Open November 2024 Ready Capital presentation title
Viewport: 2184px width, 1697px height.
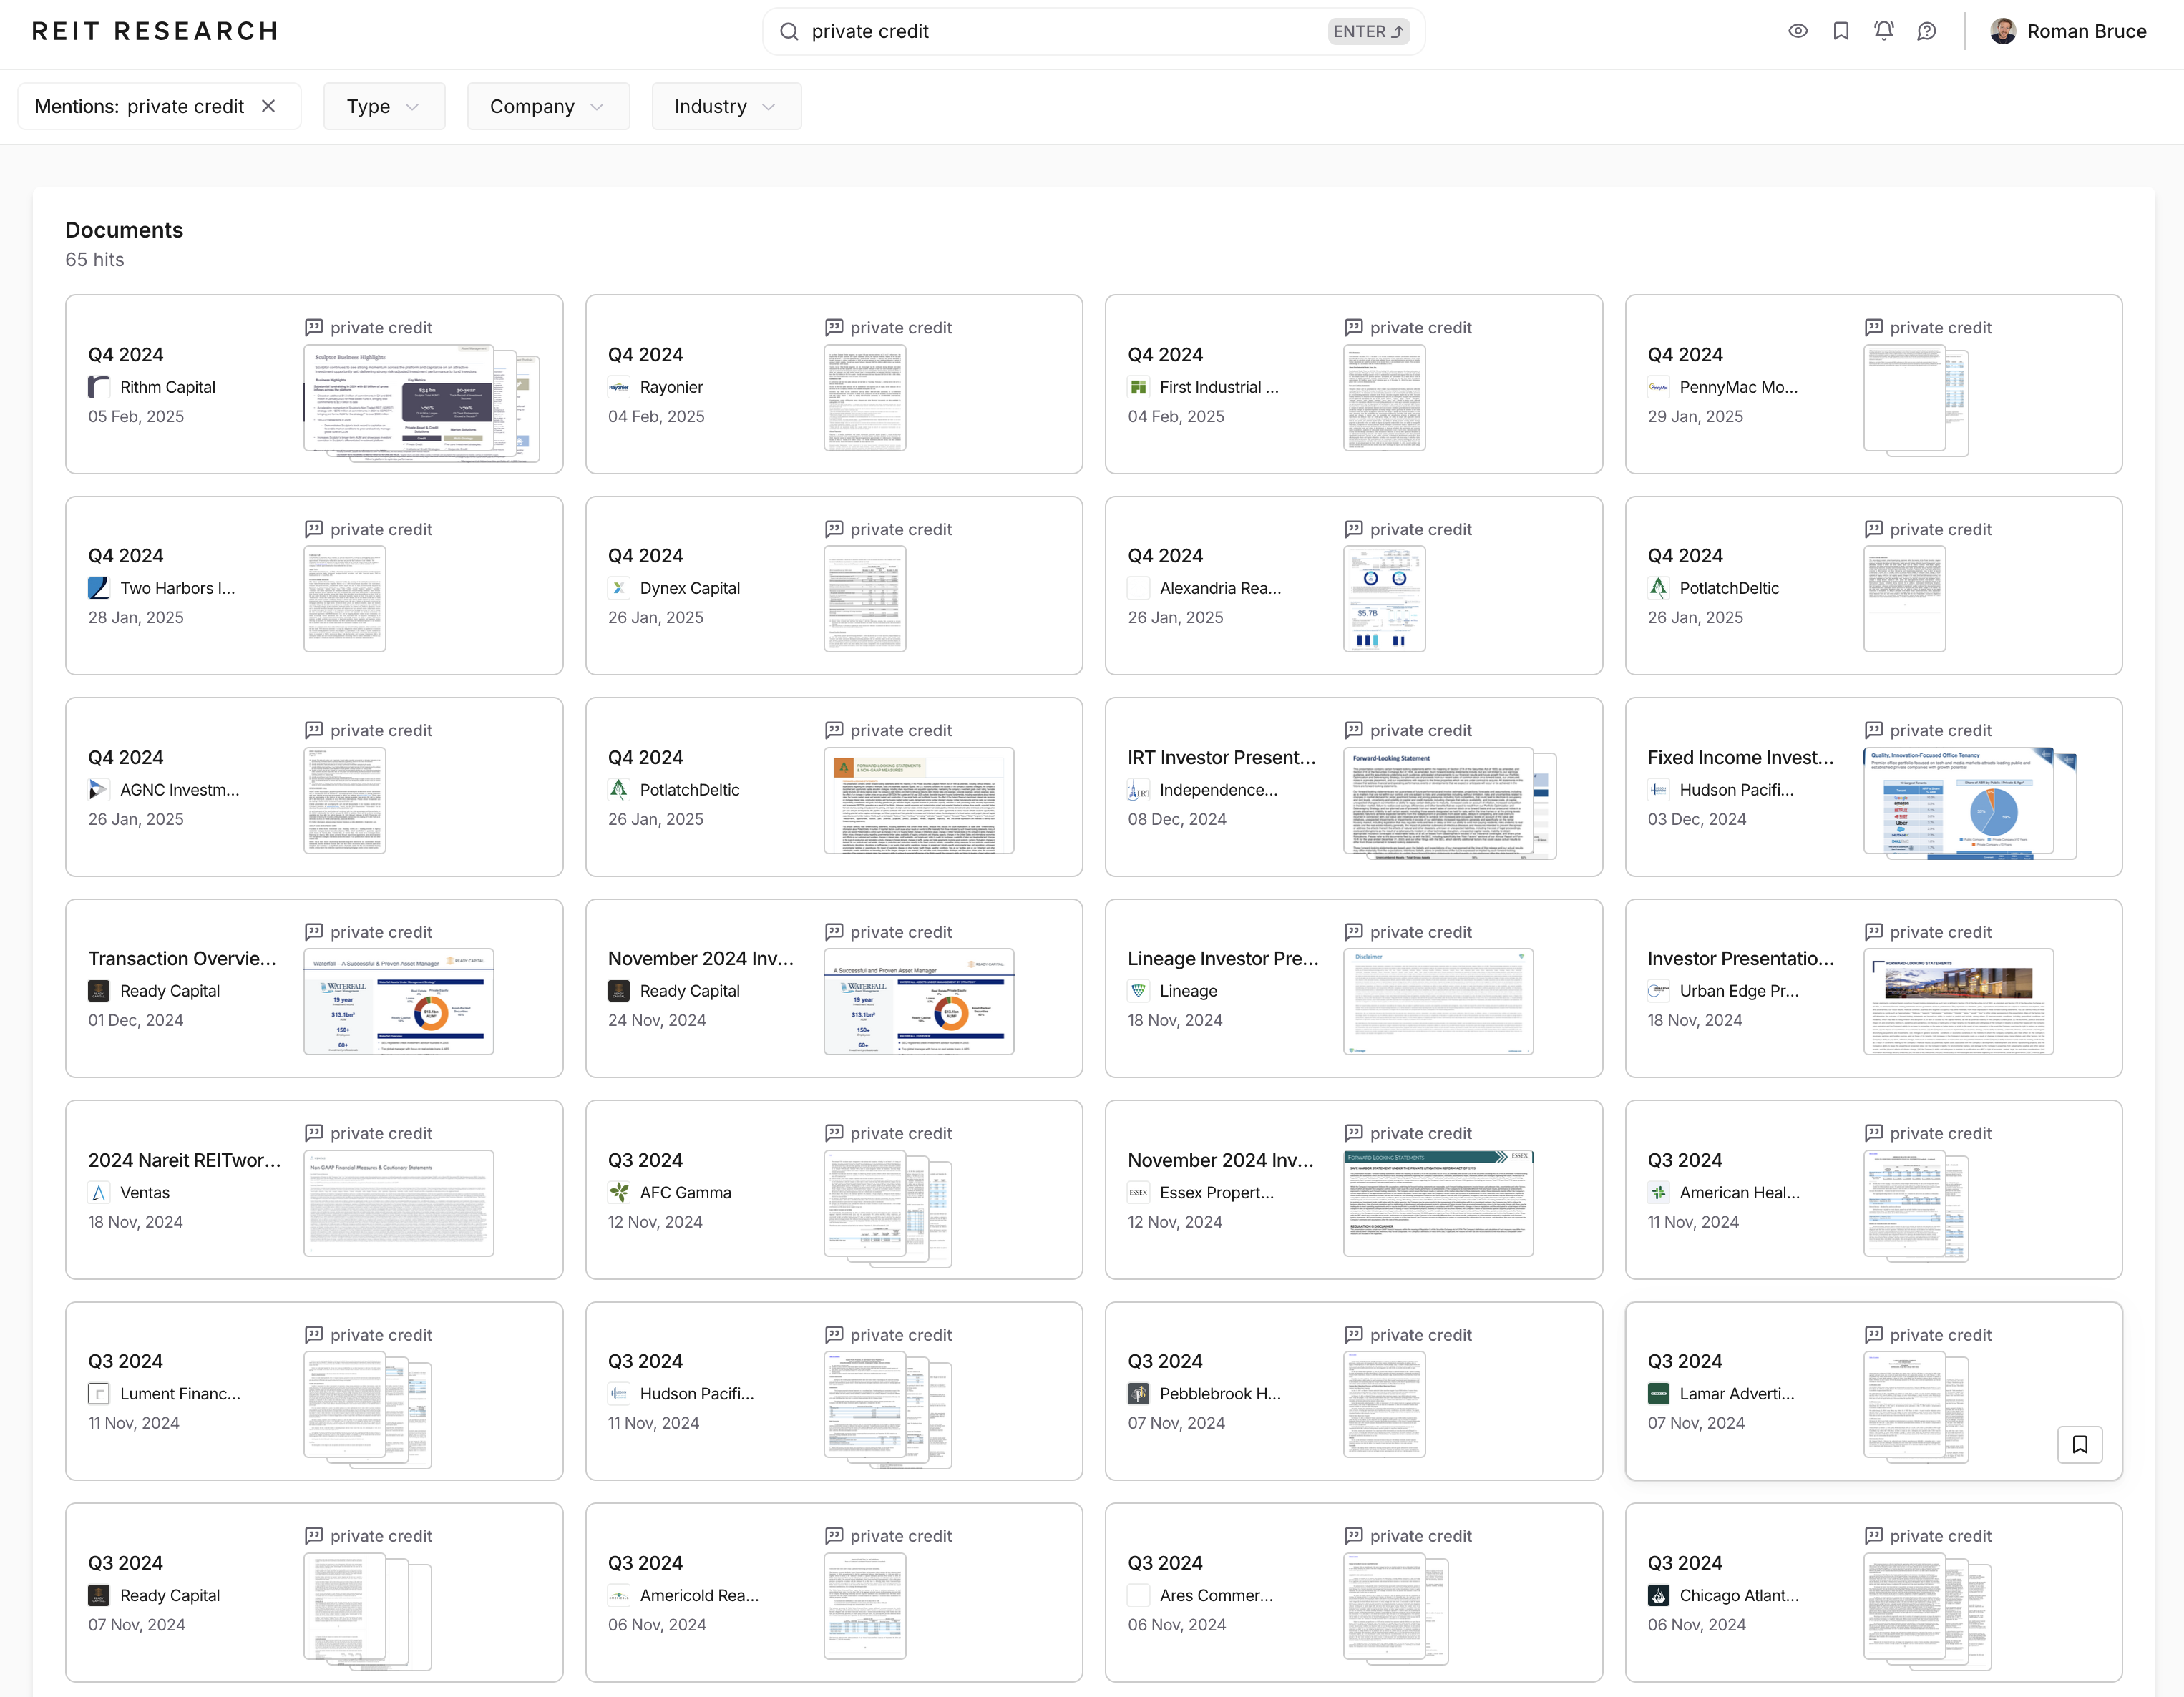pos(701,958)
